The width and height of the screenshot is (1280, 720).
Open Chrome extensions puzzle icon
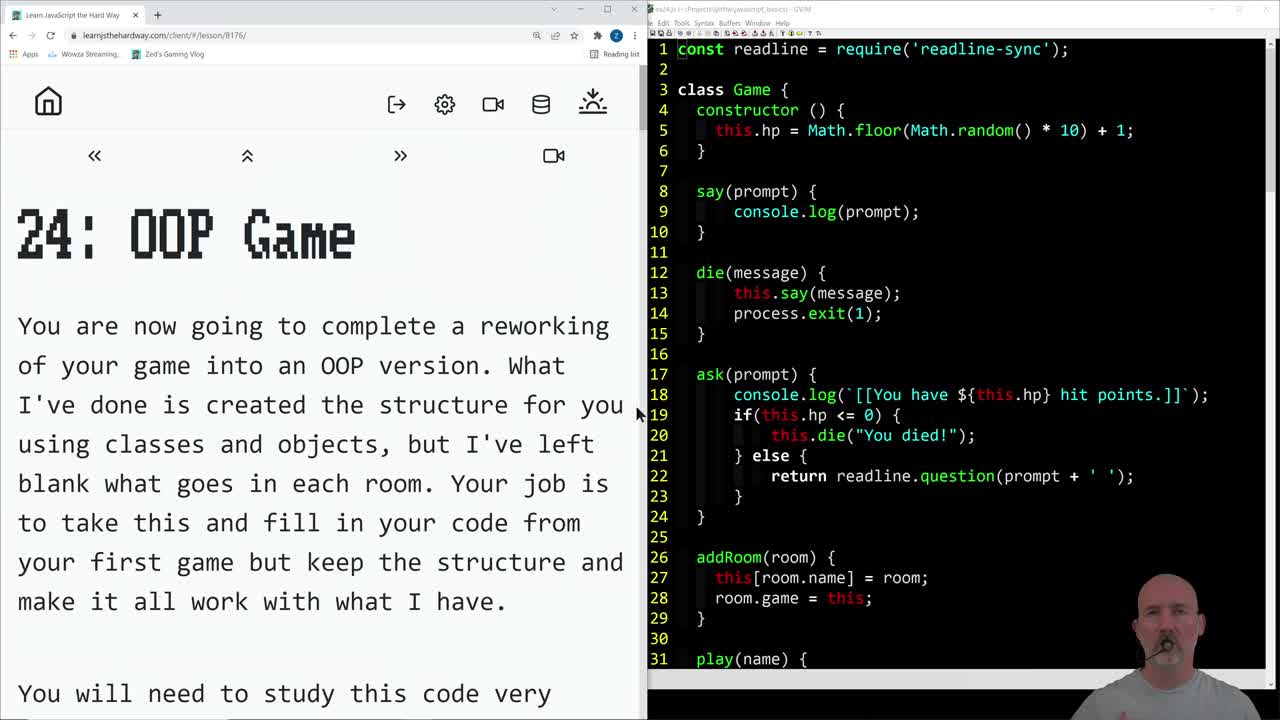tap(597, 35)
